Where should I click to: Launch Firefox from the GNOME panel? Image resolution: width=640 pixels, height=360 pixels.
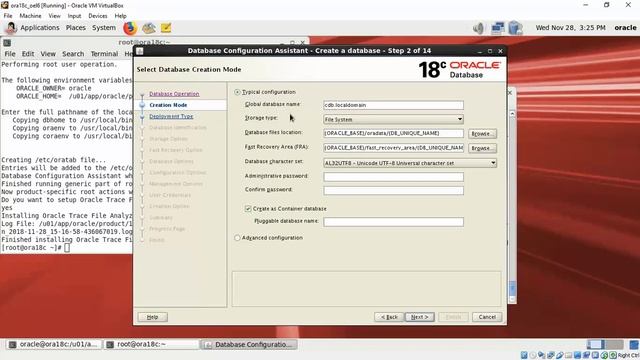pos(130,28)
